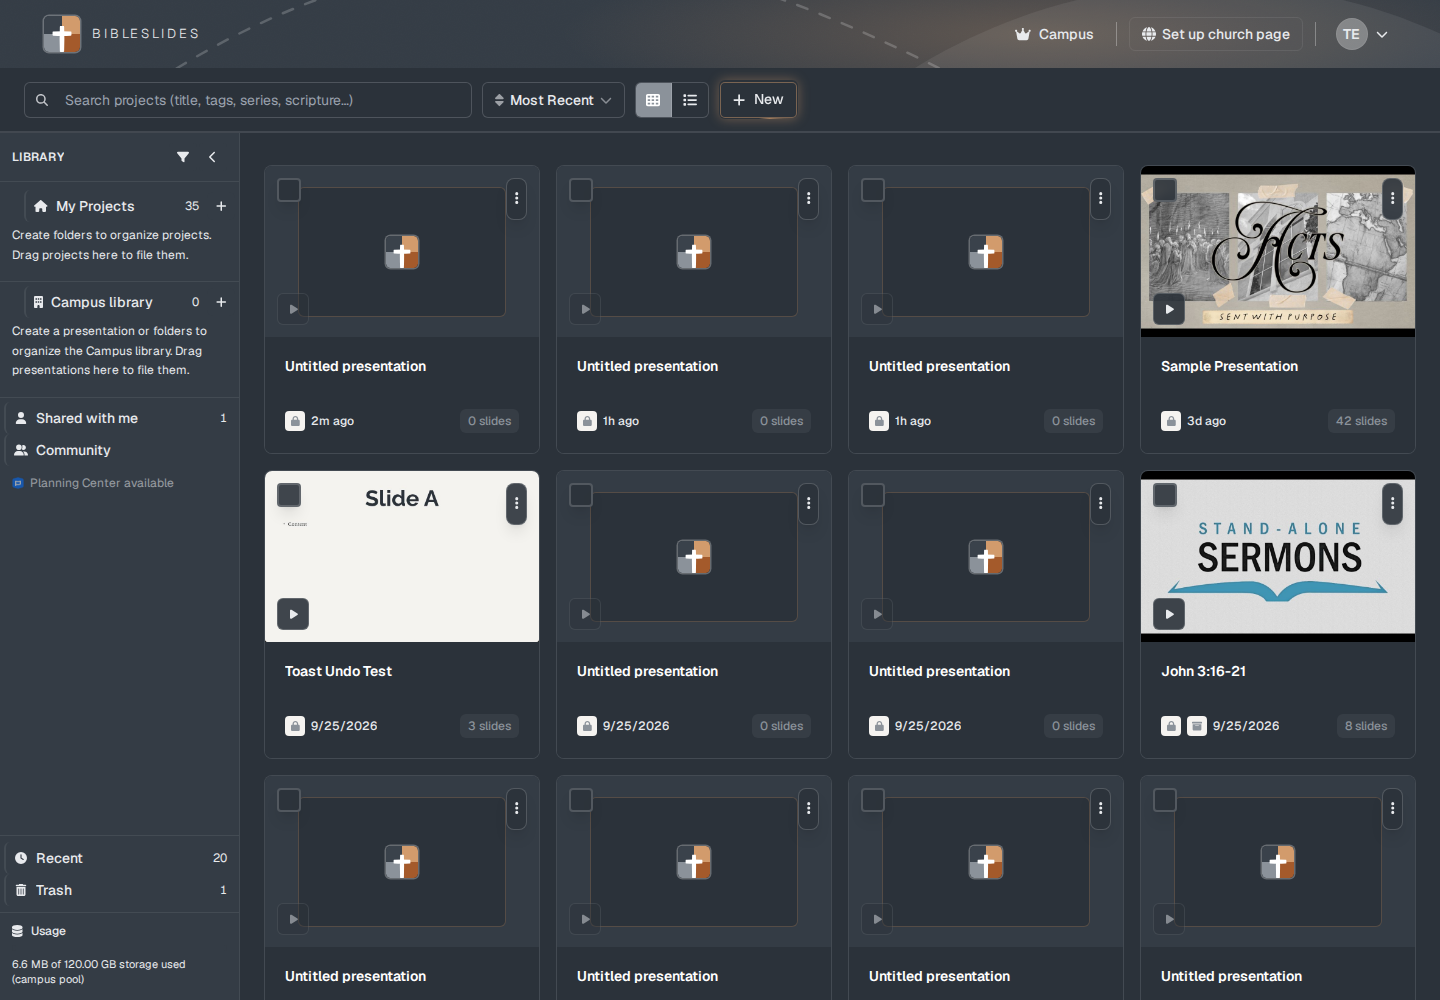Click the play icon on the '2m ago' card
Screen dimensions: 1440x1000
293,309
